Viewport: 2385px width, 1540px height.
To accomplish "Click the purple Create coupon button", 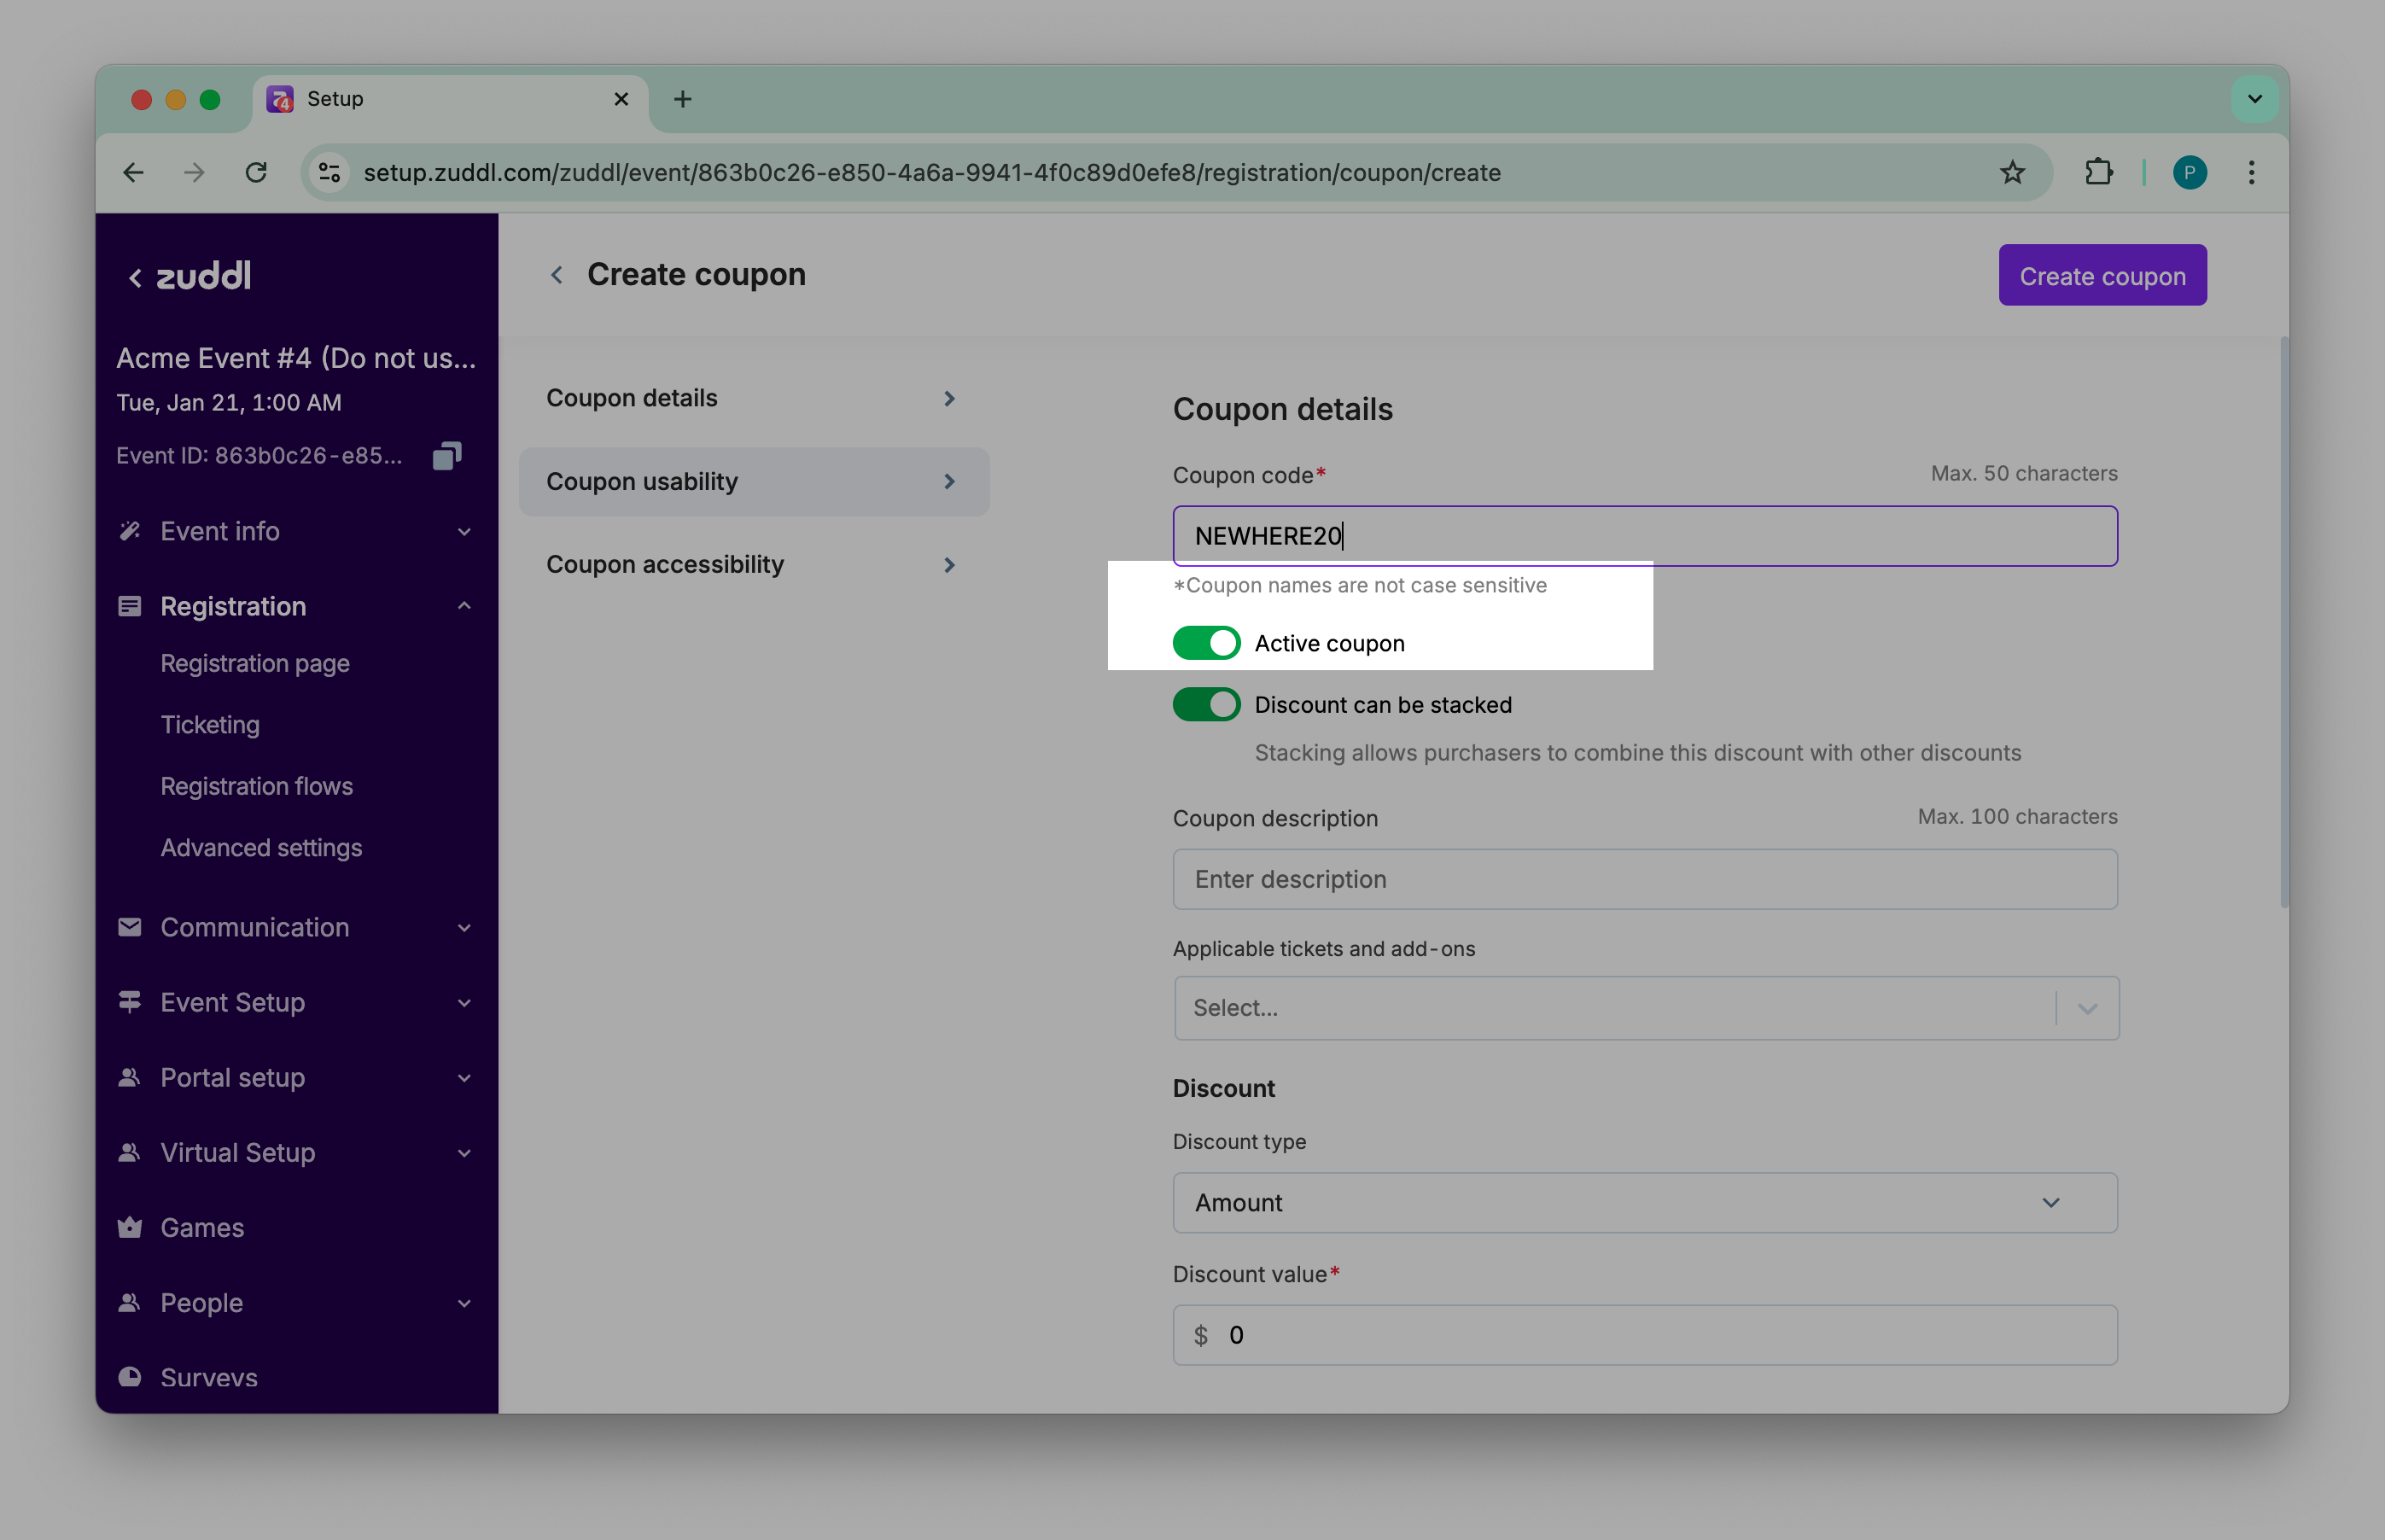I will coord(2101,275).
